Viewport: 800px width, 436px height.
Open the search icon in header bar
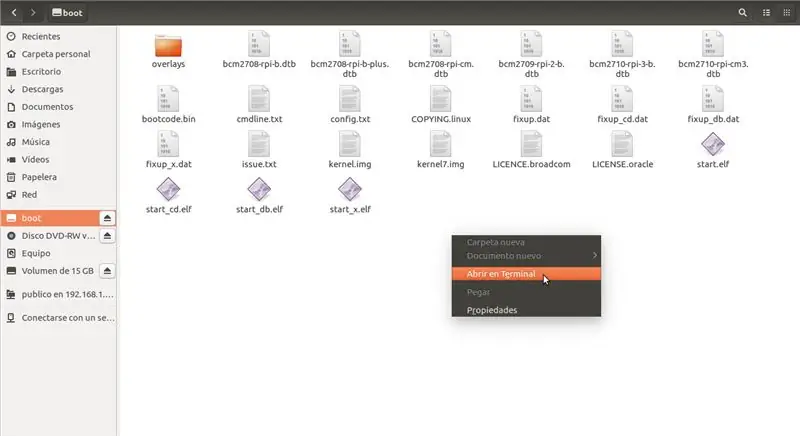tap(742, 13)
